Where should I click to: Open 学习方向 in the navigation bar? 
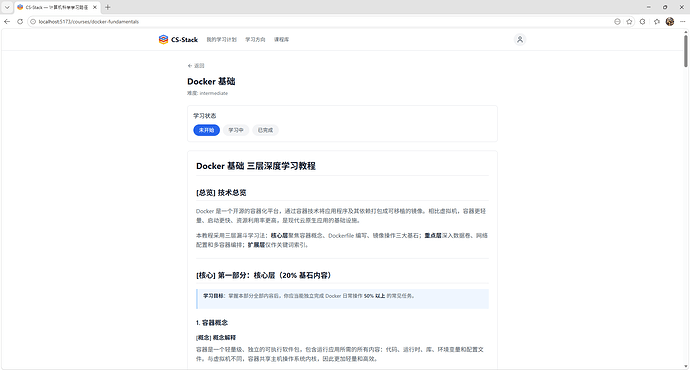255,40
